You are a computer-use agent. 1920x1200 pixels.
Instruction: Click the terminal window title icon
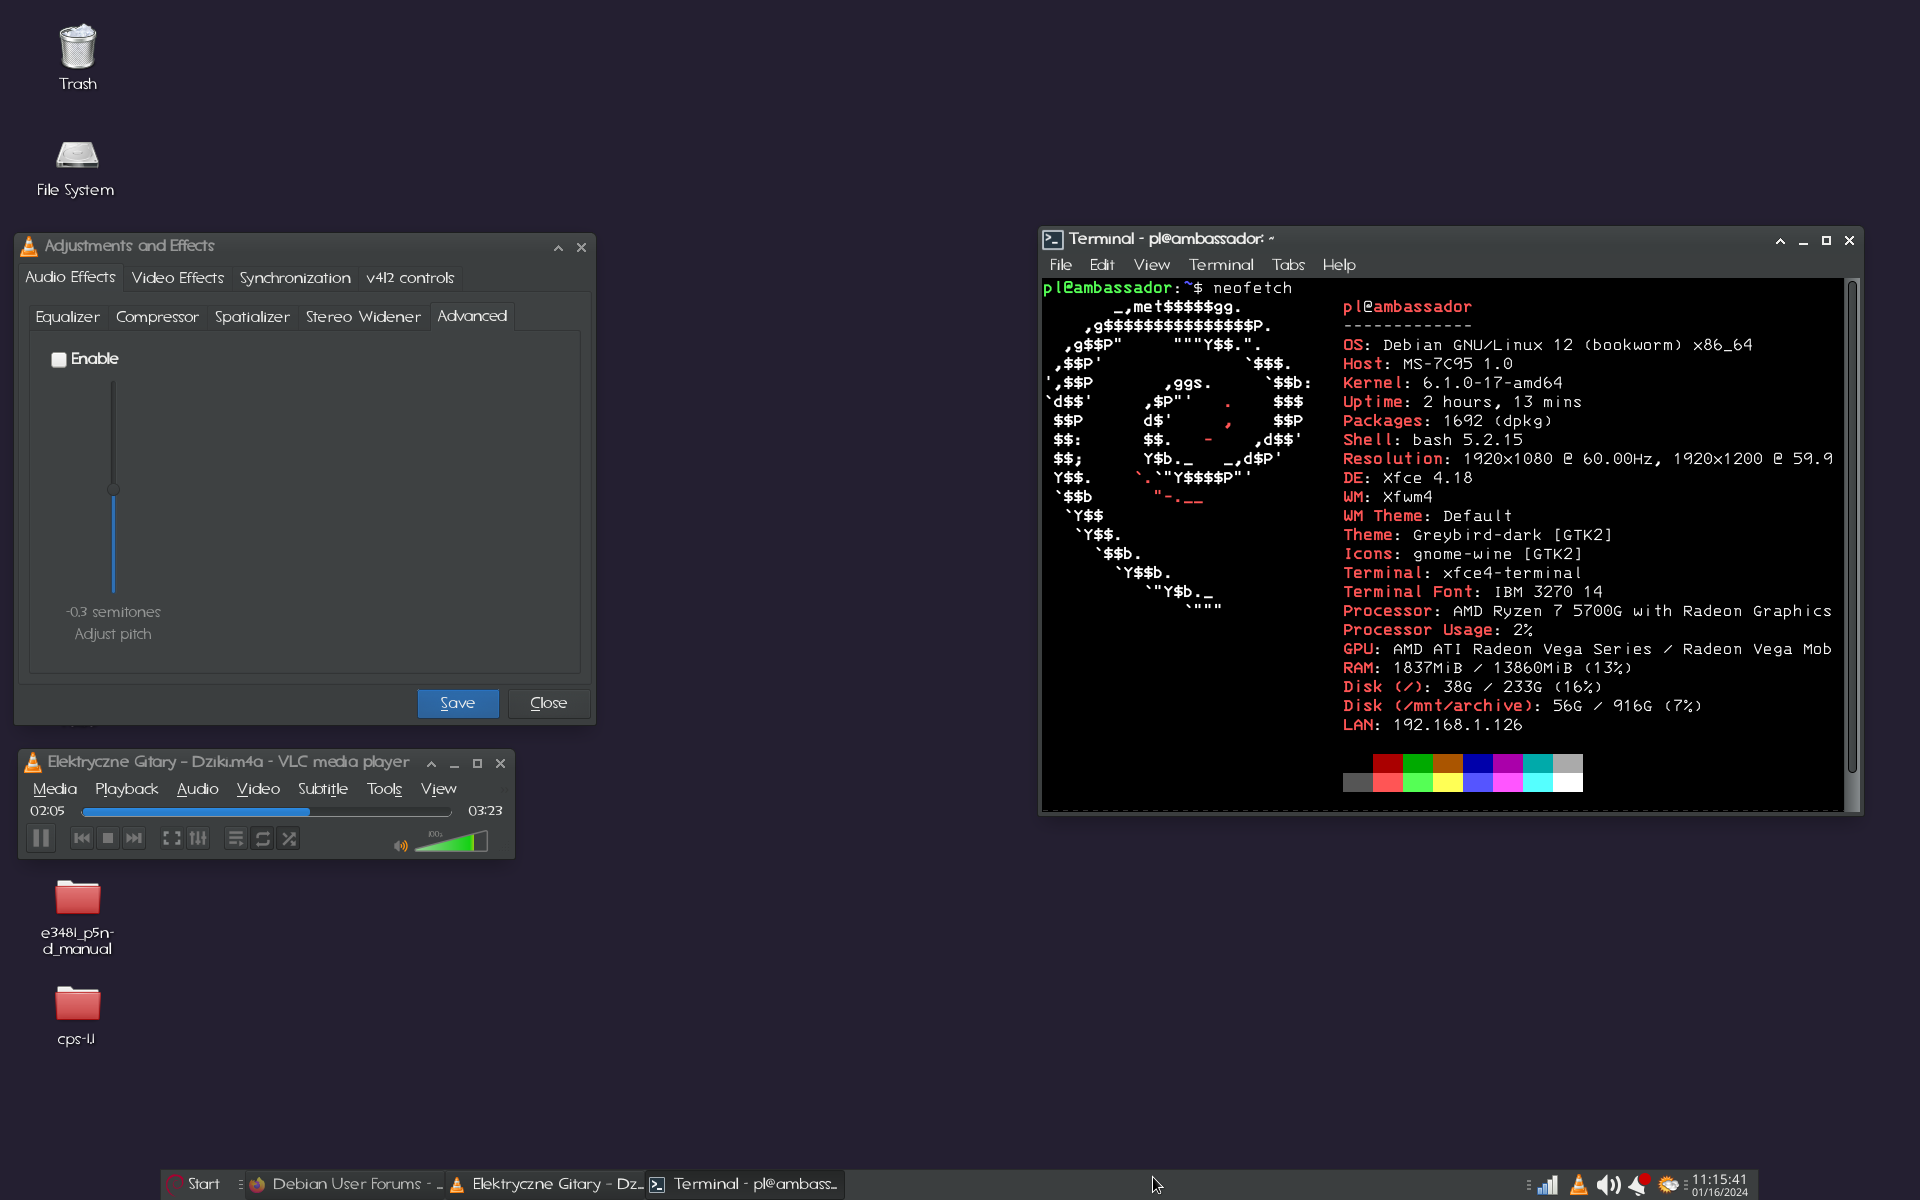pyautogui.click(x=1053, y=240)
